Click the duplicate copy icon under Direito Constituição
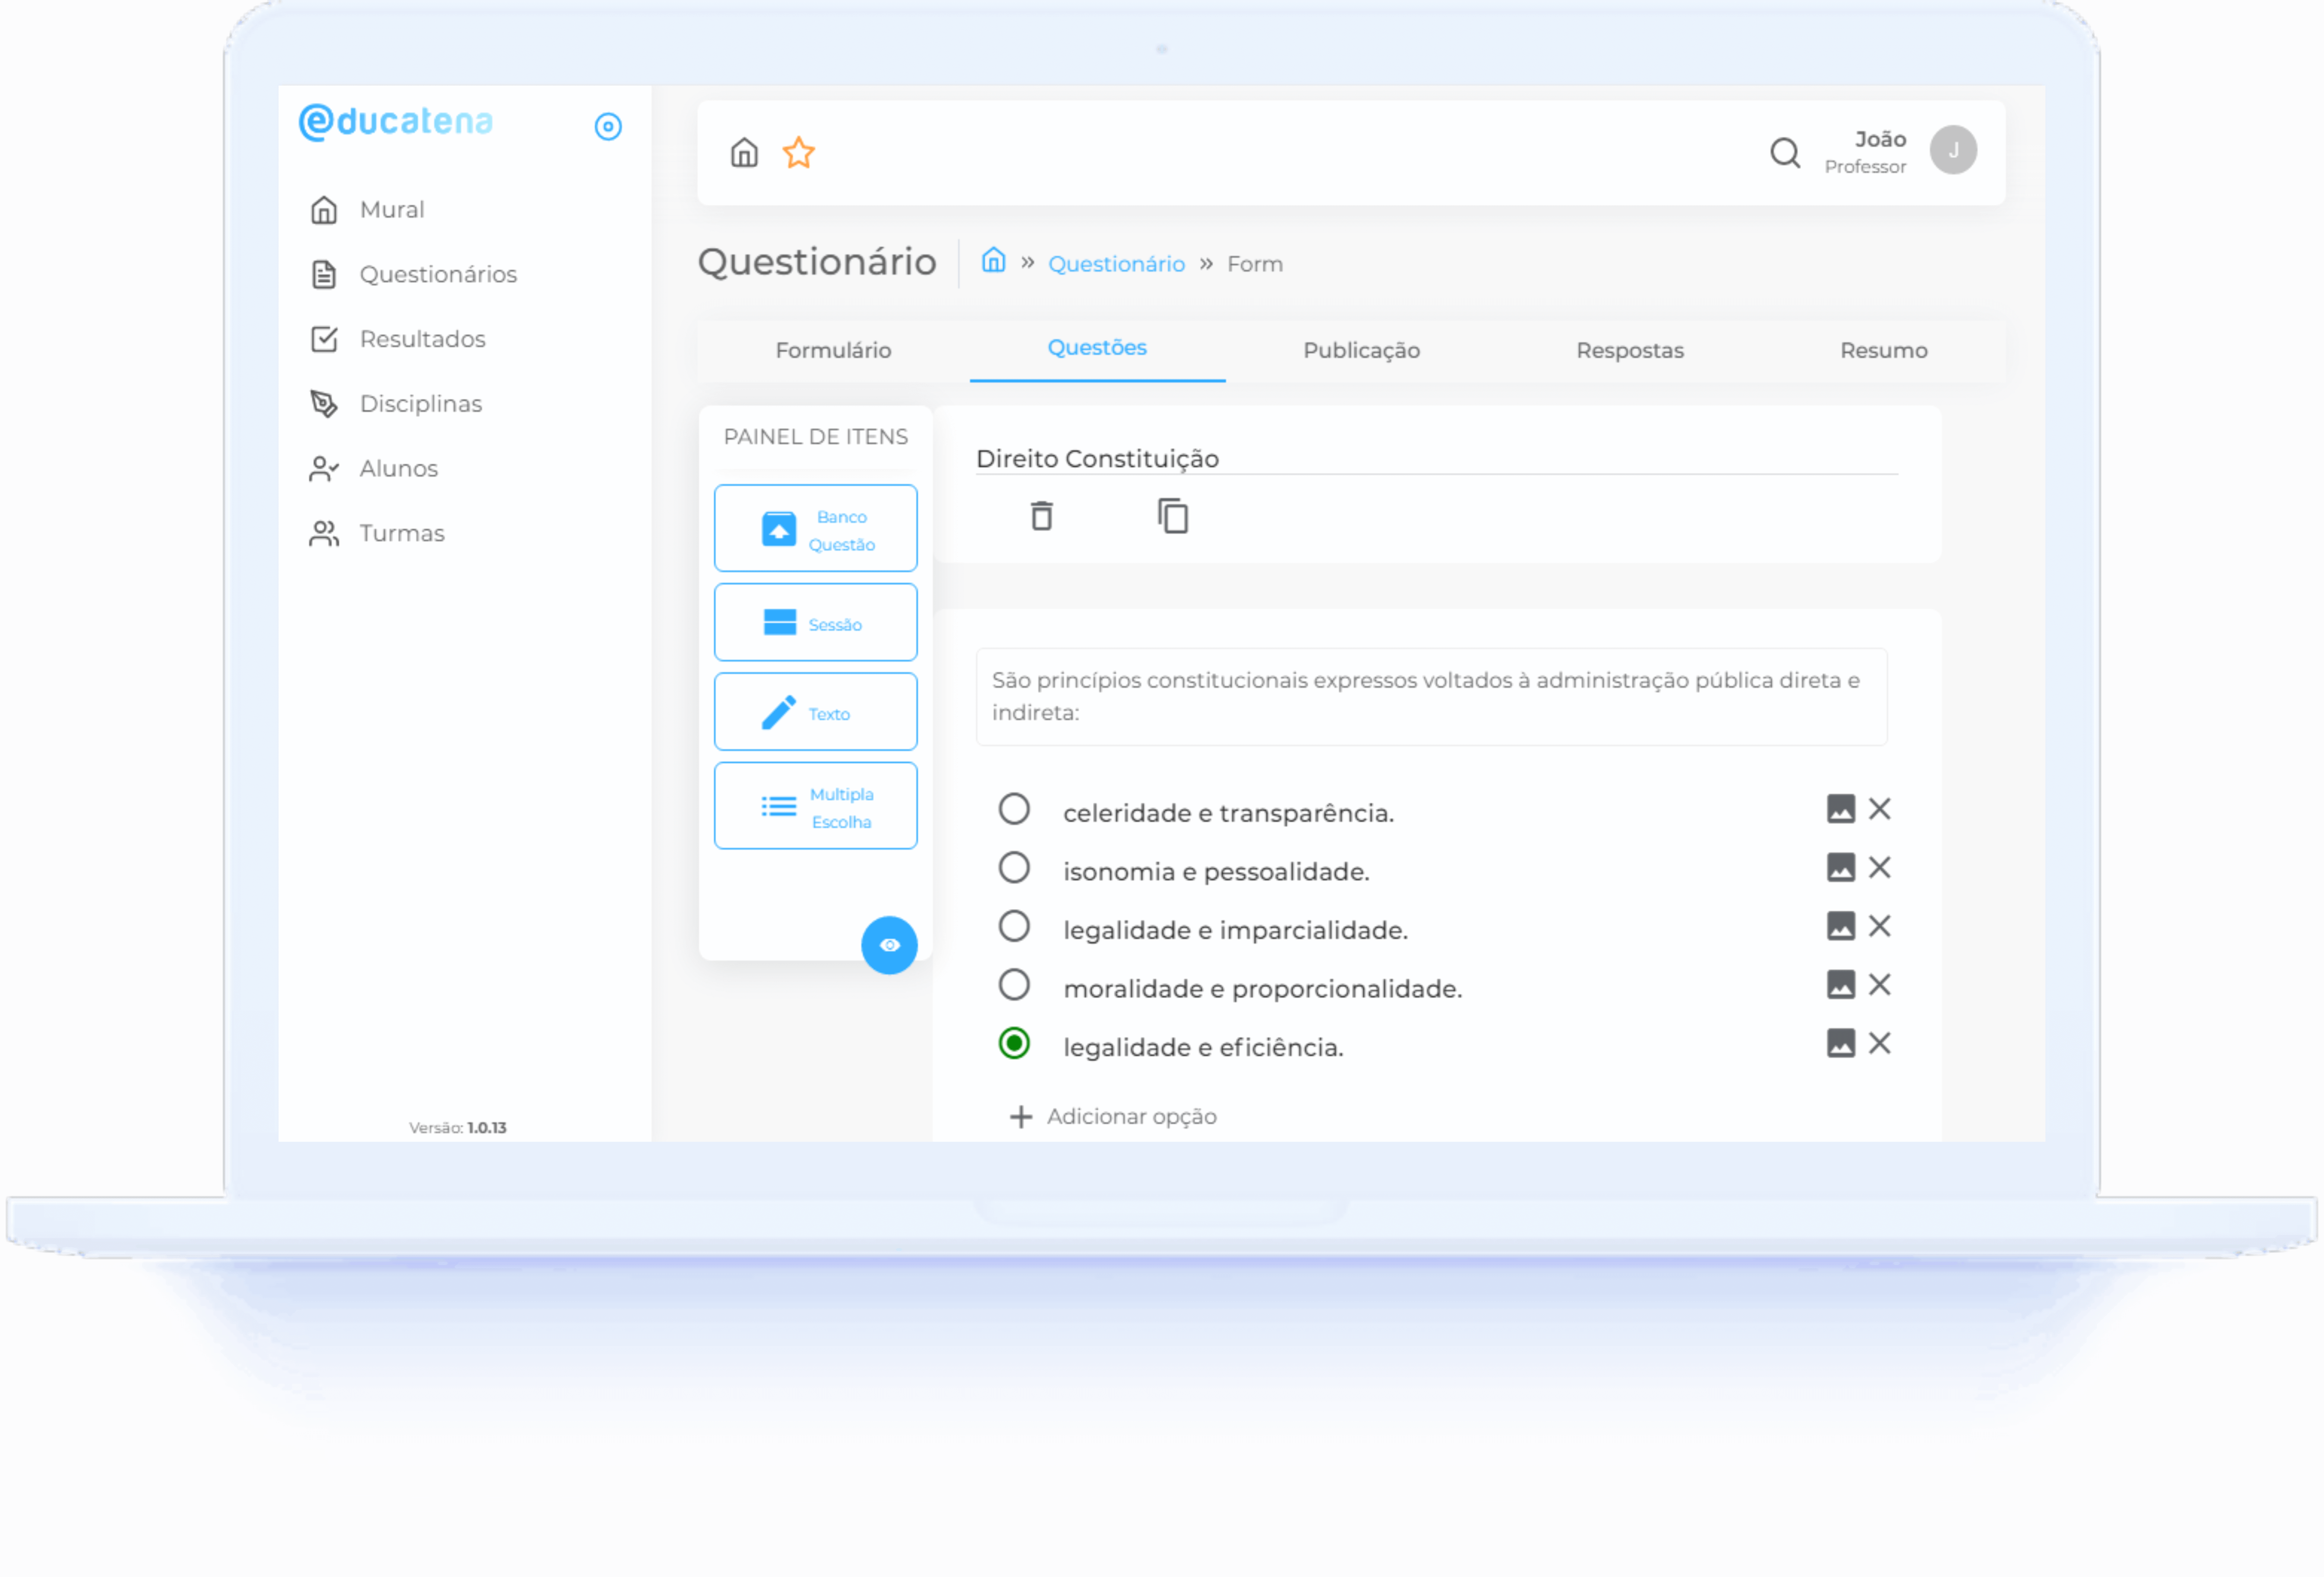 (1172, 516)
